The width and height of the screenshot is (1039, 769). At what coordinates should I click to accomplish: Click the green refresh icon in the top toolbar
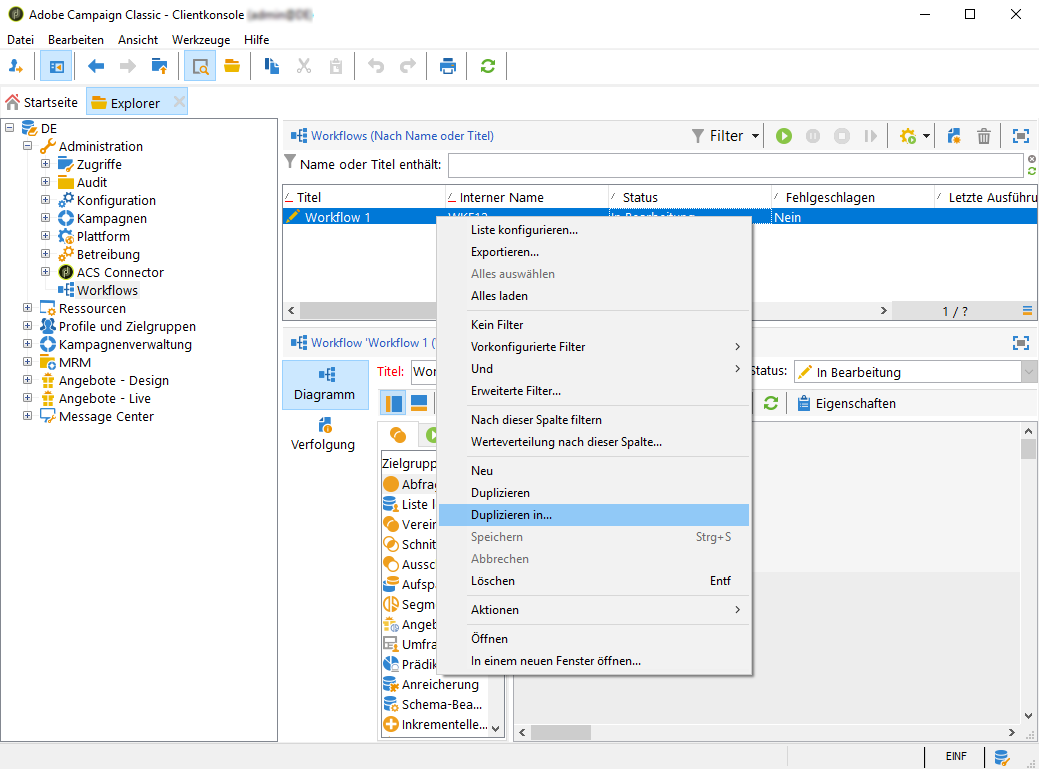(487, 66)
